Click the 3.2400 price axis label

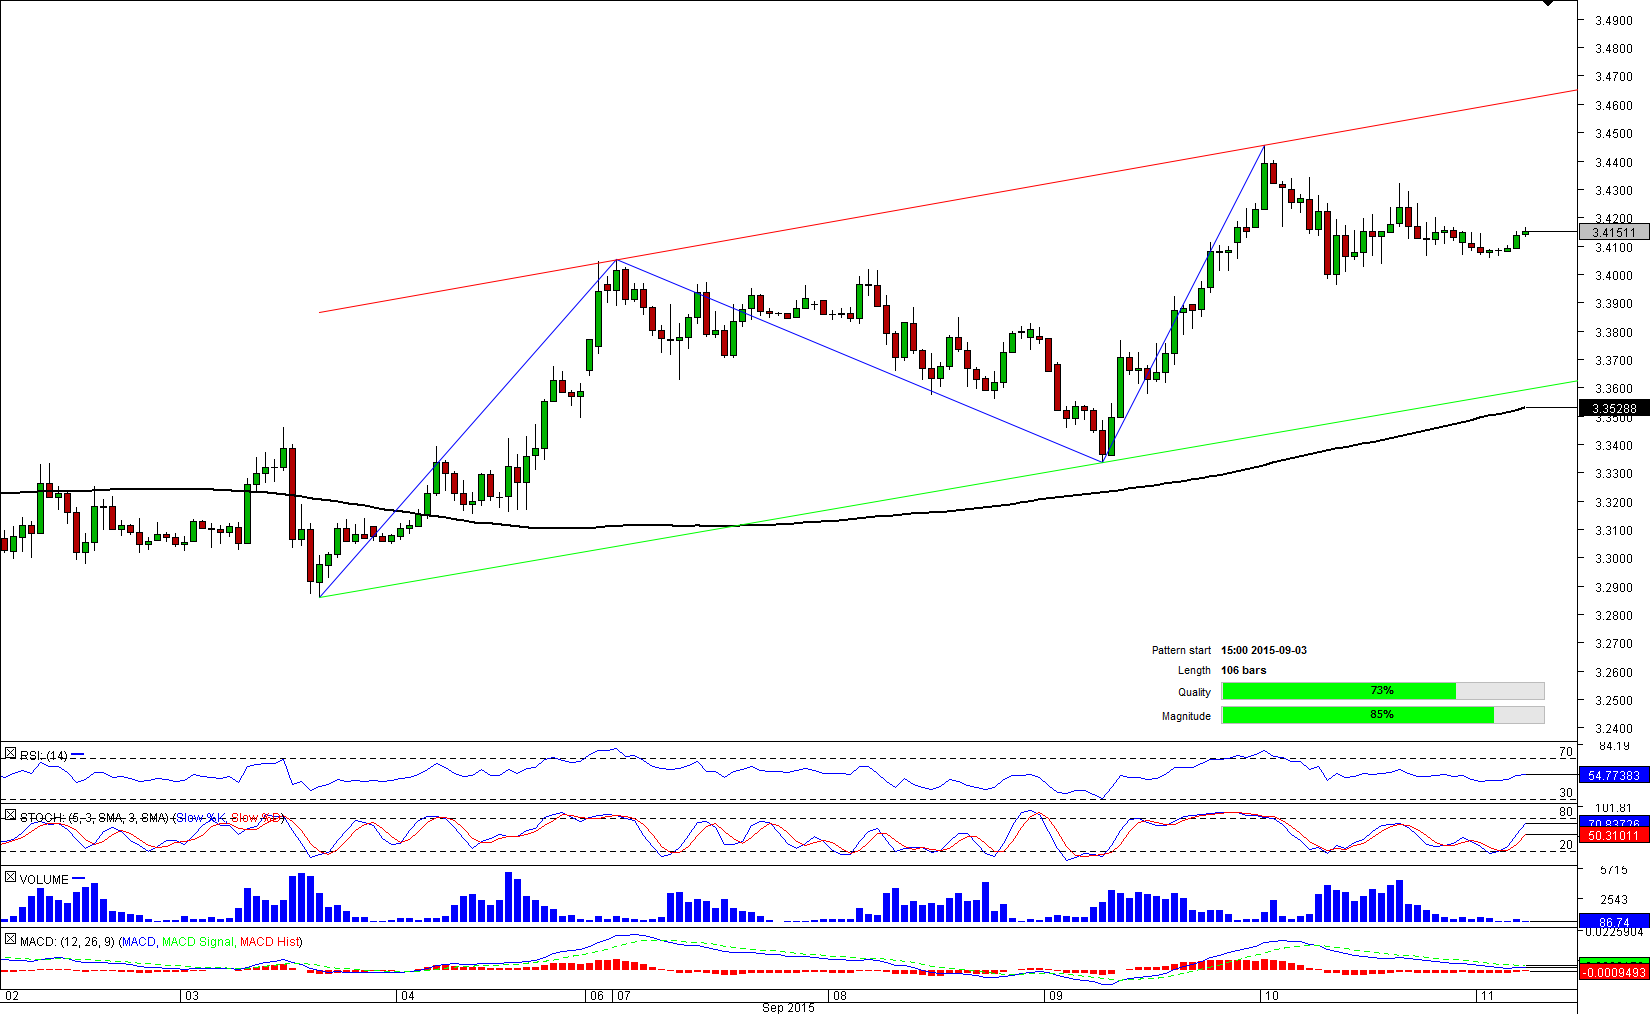[1614, 729]
